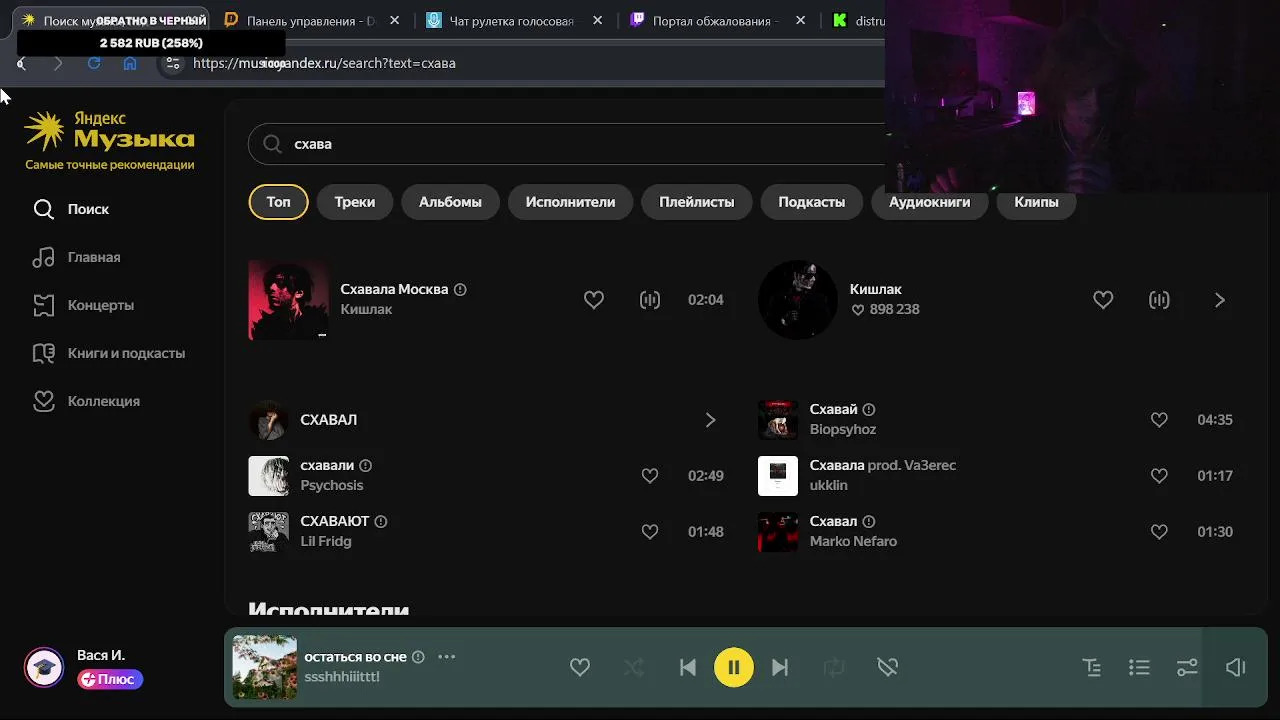
Task: Select the Исполнители filter tab
Action: 570,202
